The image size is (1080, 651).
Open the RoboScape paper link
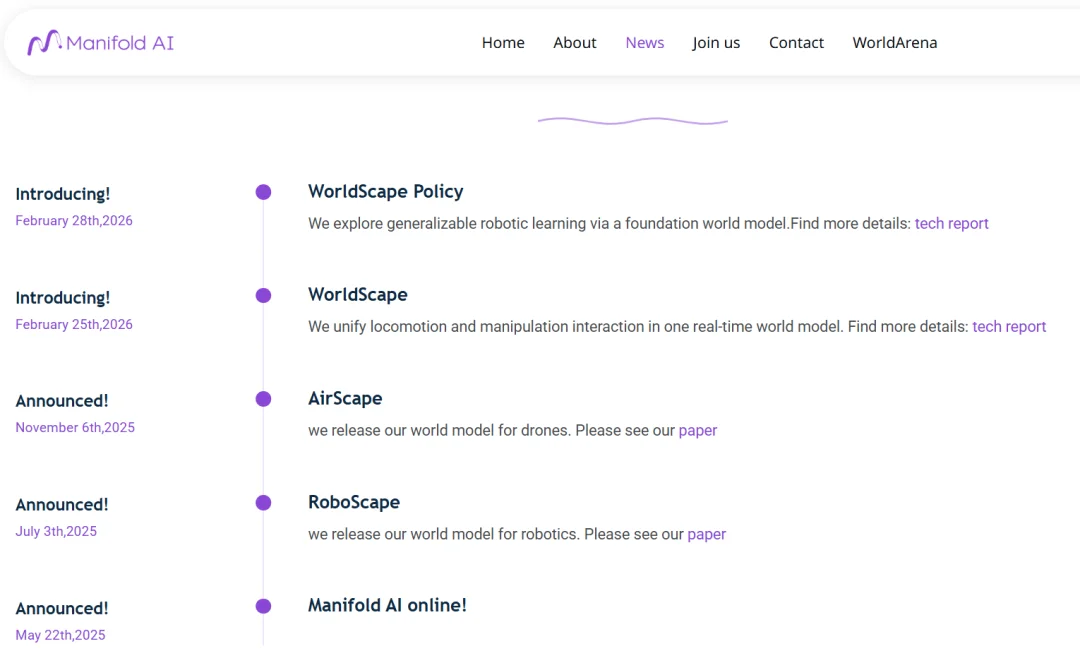click(706, 534)
